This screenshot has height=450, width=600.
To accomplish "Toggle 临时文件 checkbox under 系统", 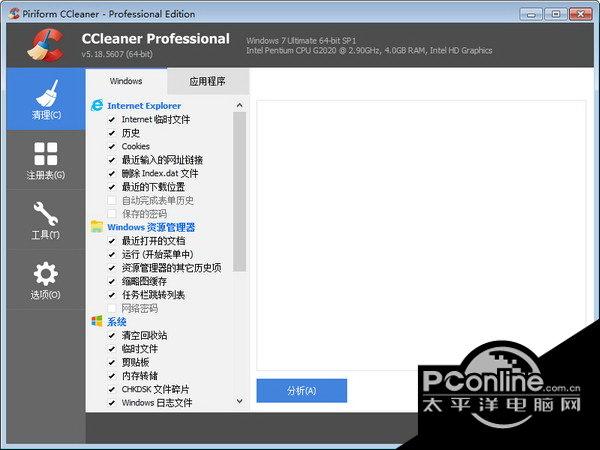I will tap(112, 349).
